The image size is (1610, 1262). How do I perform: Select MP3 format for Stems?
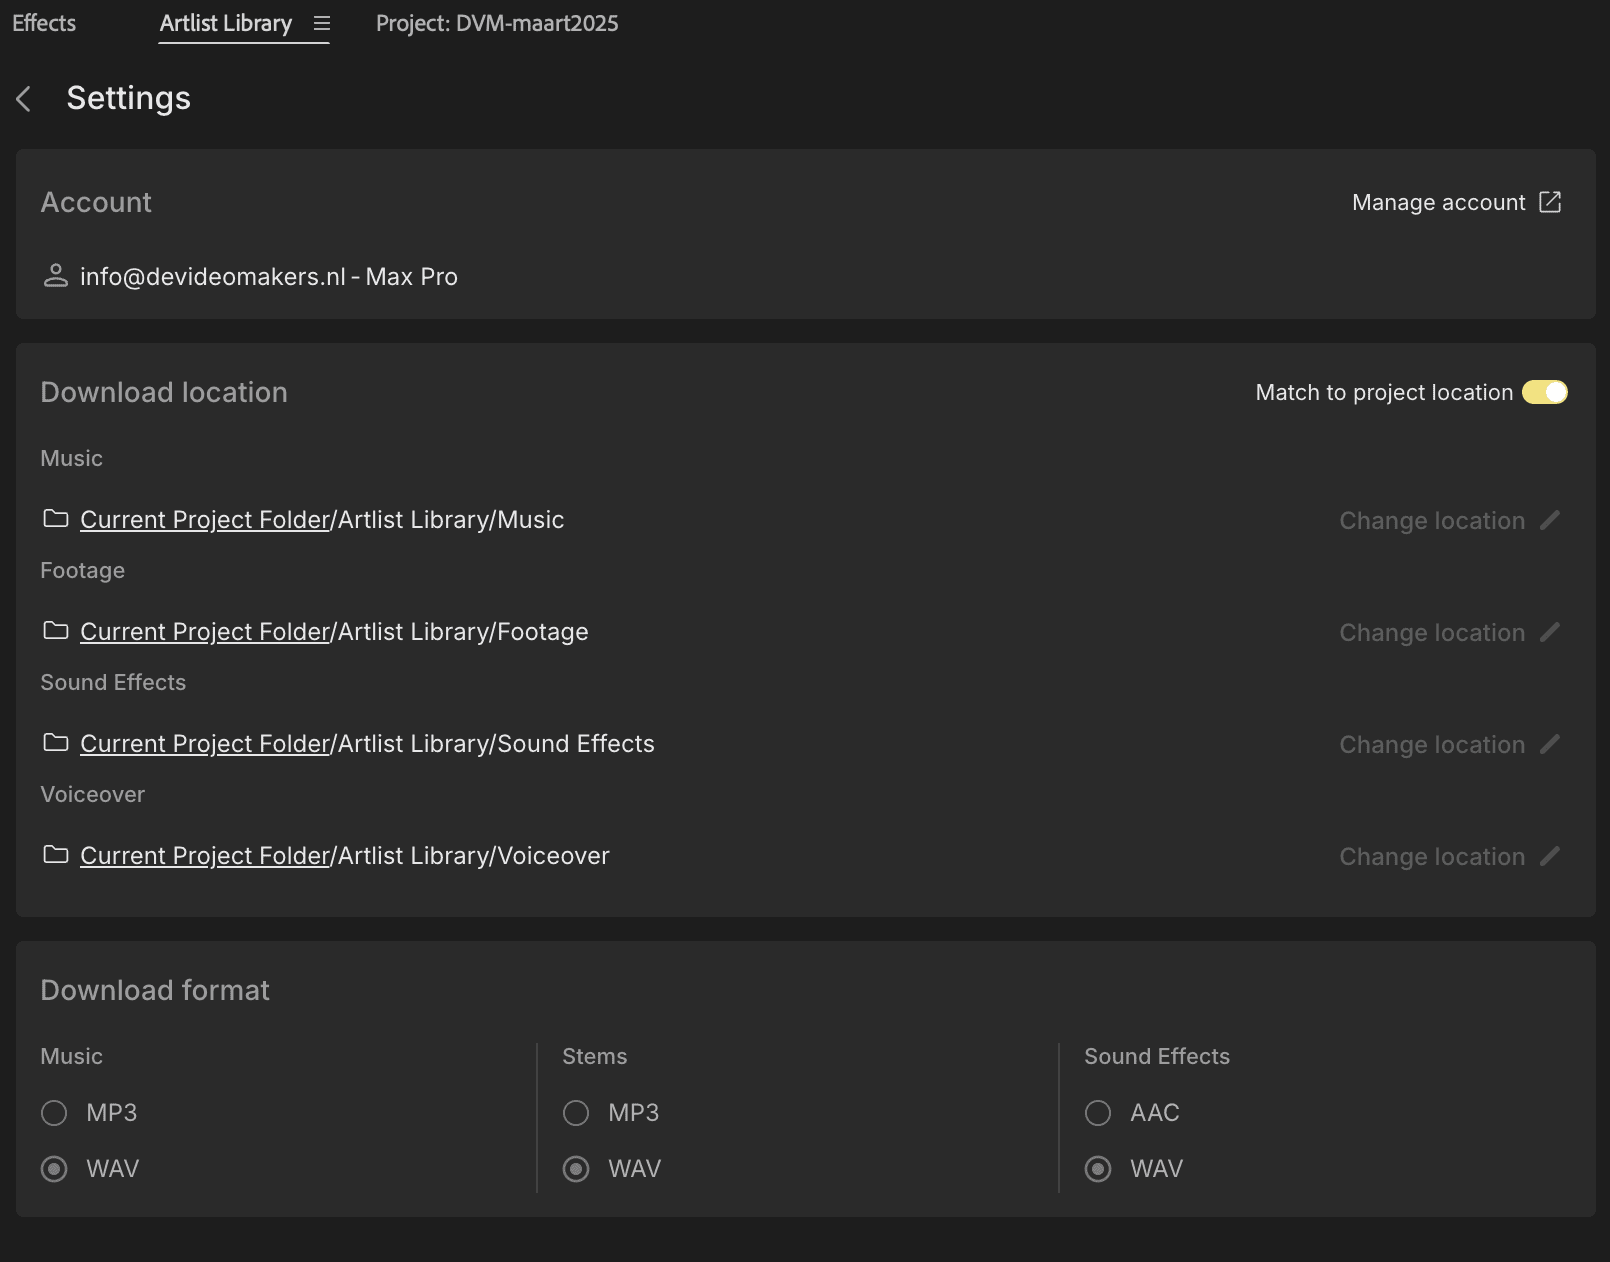pos(576,1113)
